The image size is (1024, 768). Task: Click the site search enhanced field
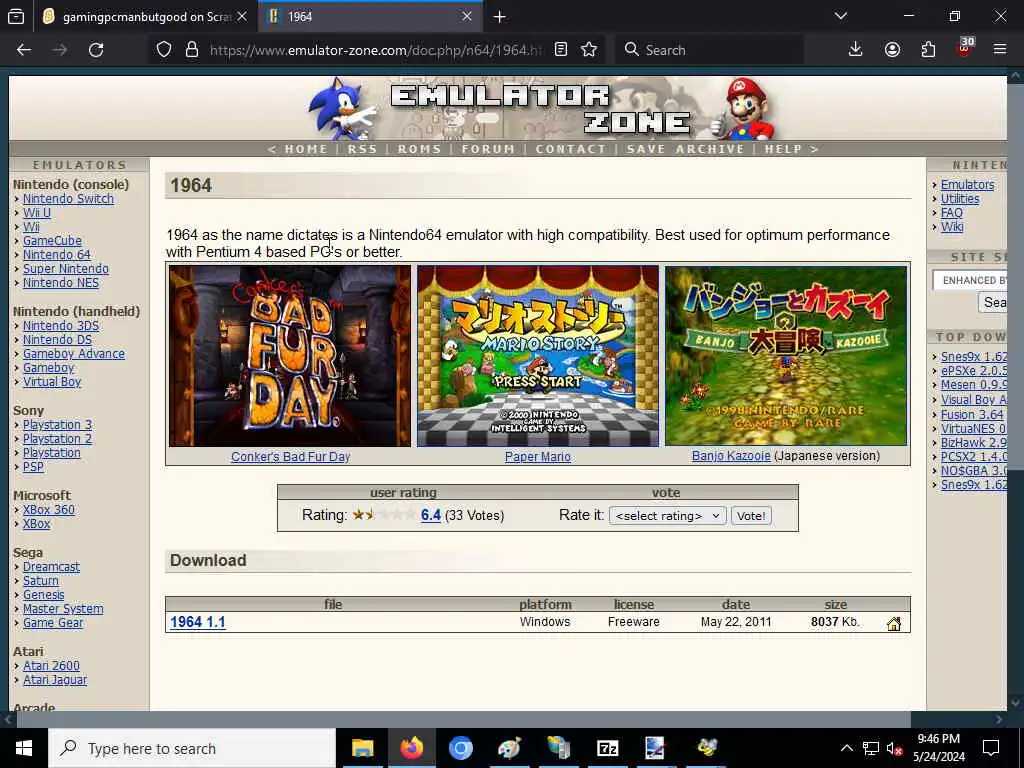coord(970,280)
